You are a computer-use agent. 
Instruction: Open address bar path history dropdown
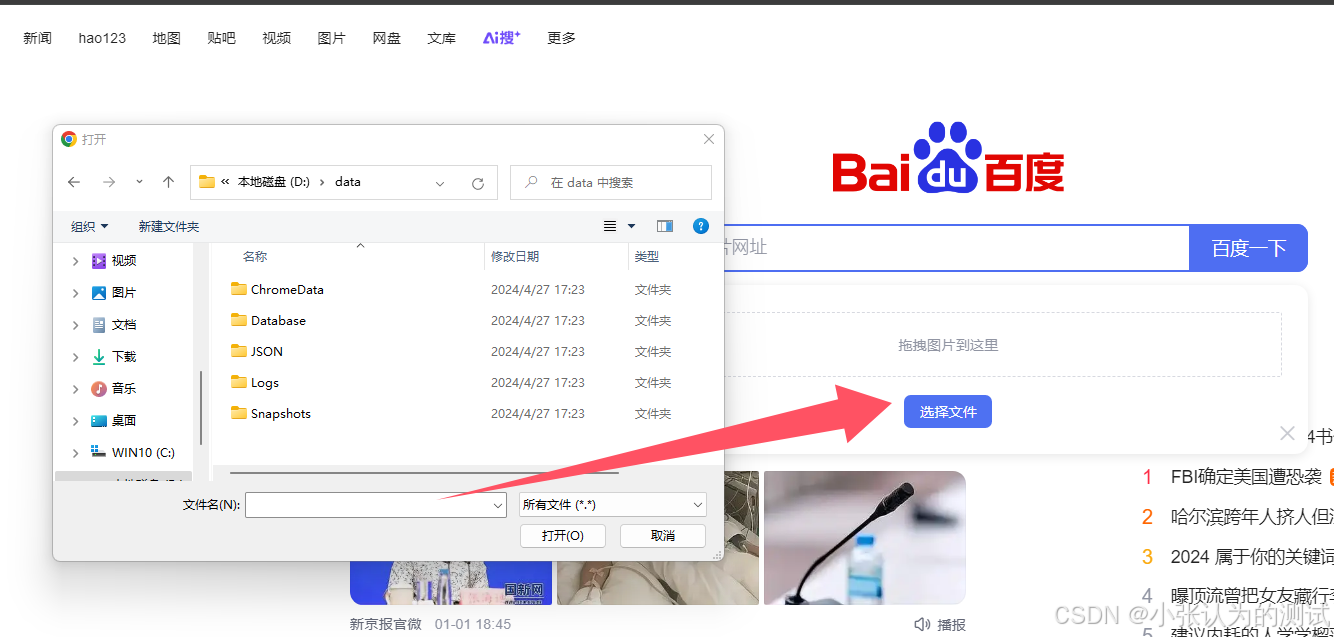(x=440, y=183)
